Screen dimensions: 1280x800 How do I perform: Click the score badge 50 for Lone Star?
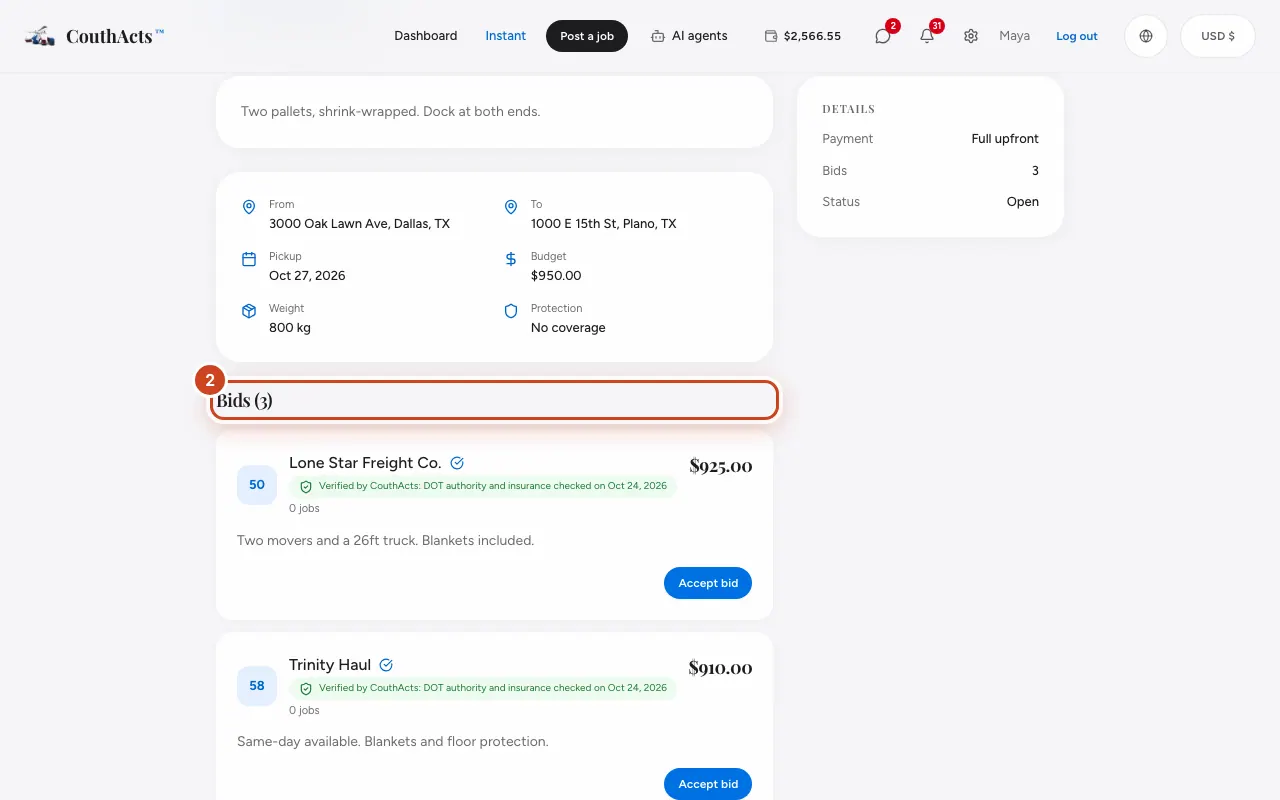(257, 485)
